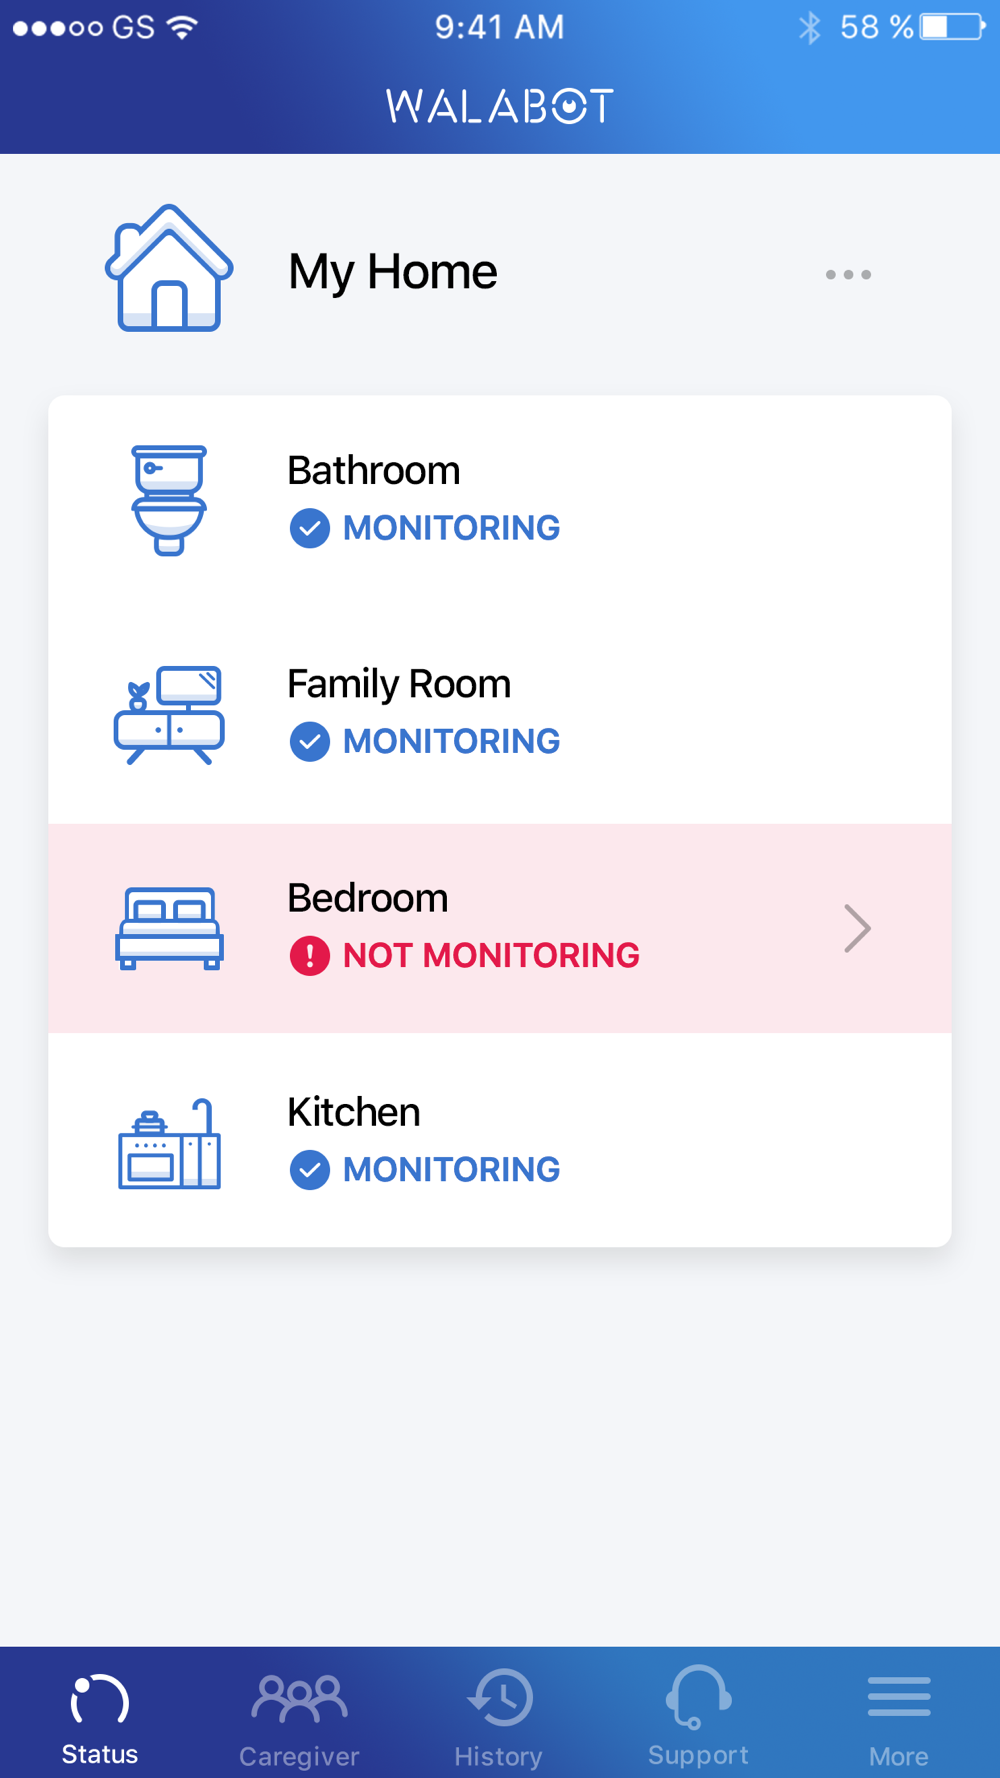This screenshot has width=1000, height=1778.
Task: Select the Bathroom toilet icon
Action: click(x=169, y=500)
